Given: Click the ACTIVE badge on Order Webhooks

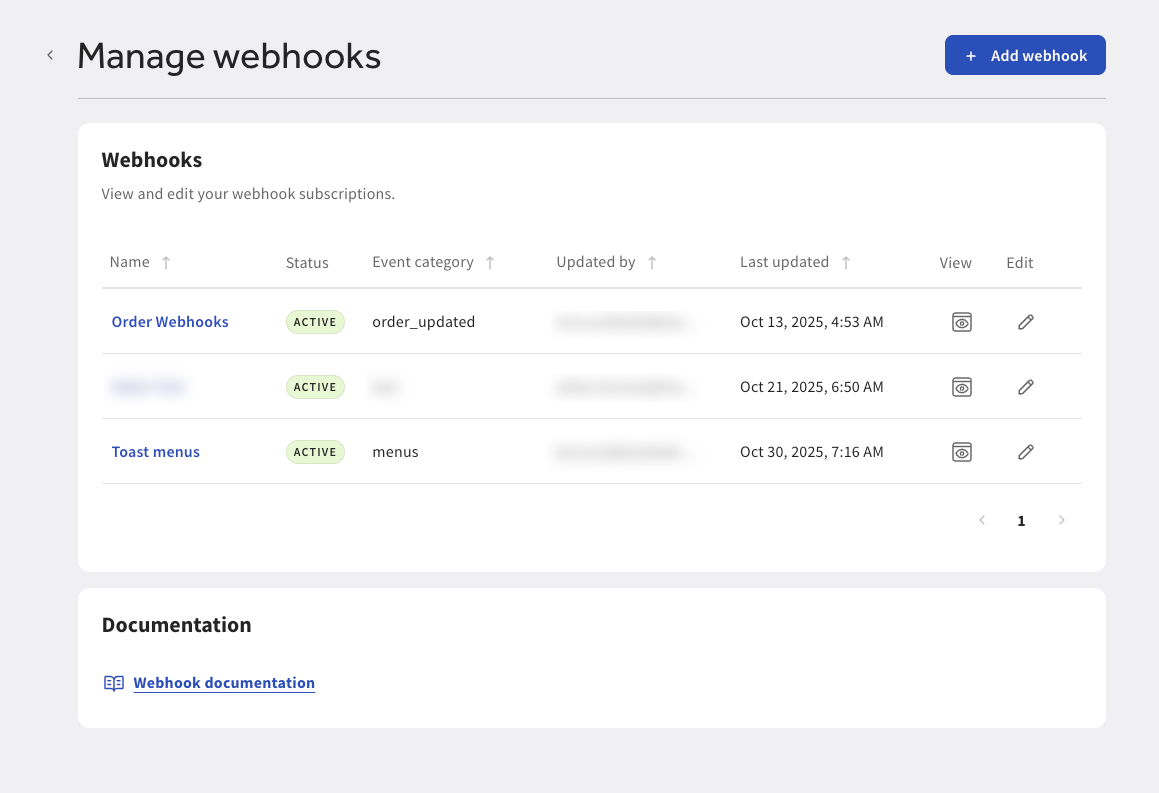Looking at the screenshot, I should click(315, 321).
